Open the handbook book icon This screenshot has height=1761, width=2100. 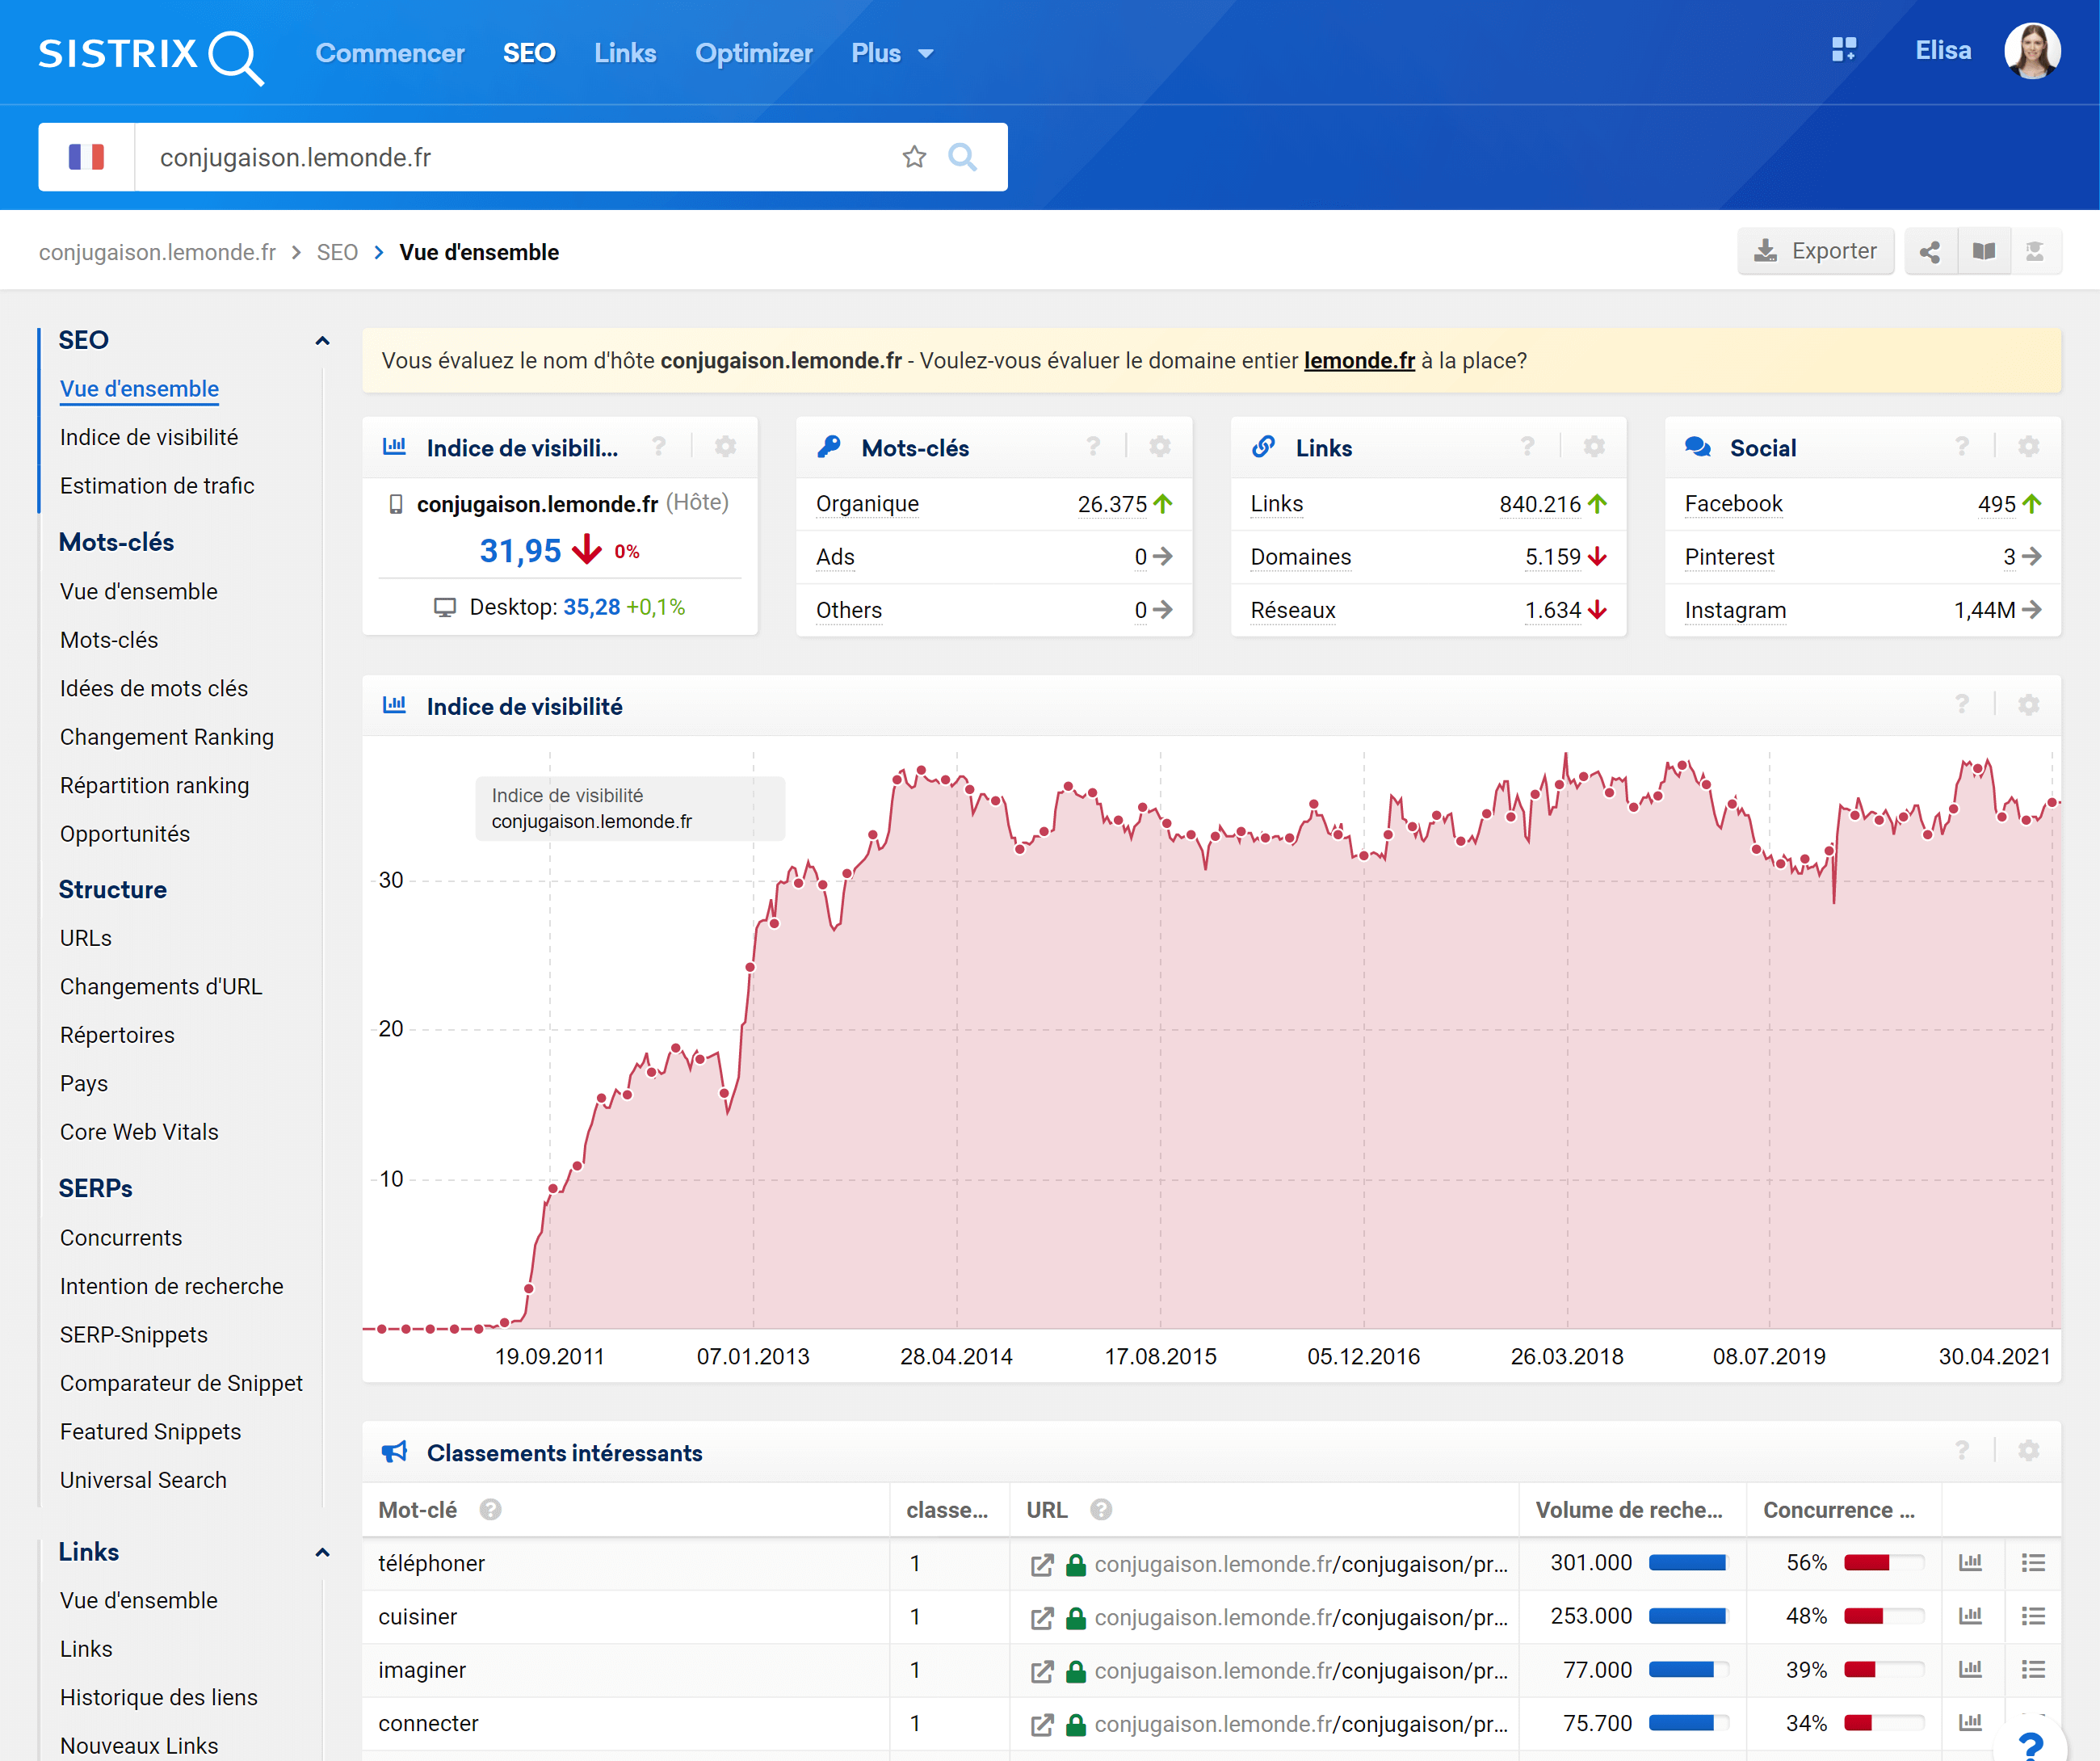coord(1983,251)
